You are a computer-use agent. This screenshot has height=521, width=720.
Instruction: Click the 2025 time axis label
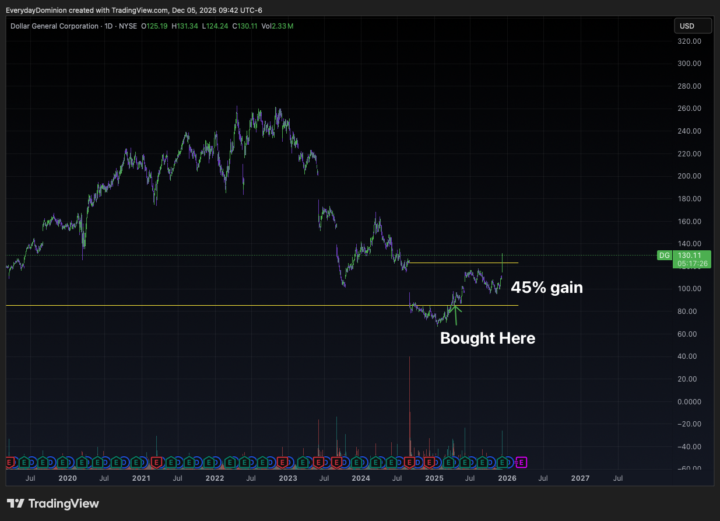(x=434, y=478)
